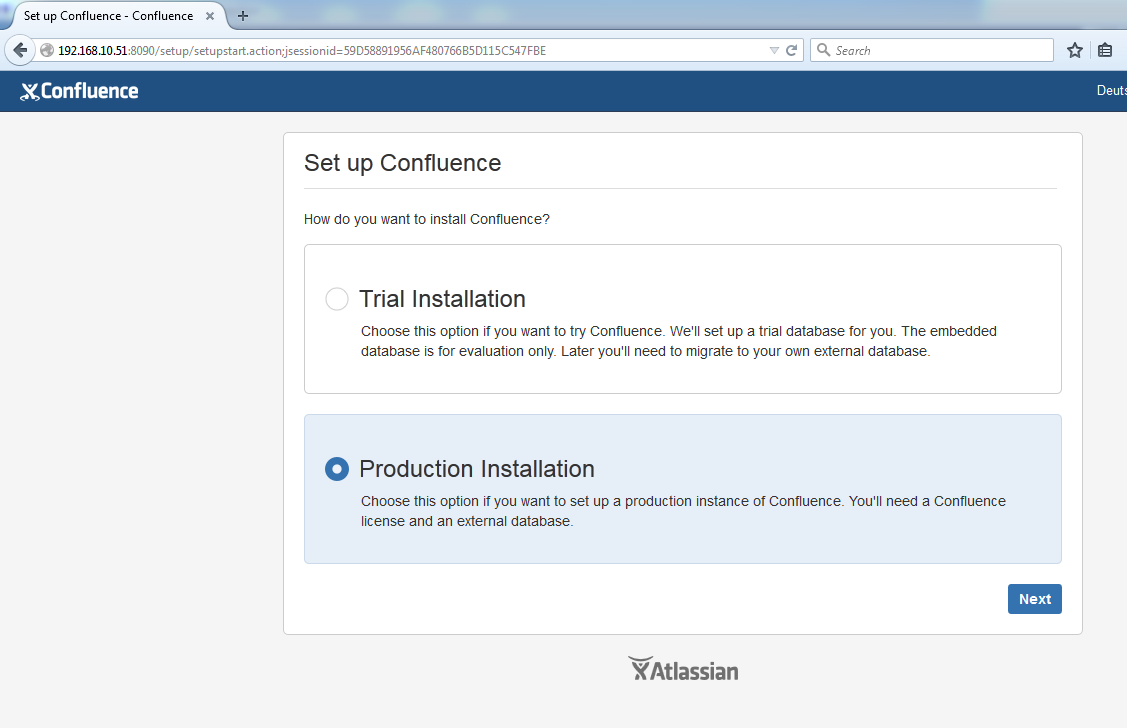This screenshot has width=1127, height=728.
Task: Click the site identity globe icon
Action: 47,50
